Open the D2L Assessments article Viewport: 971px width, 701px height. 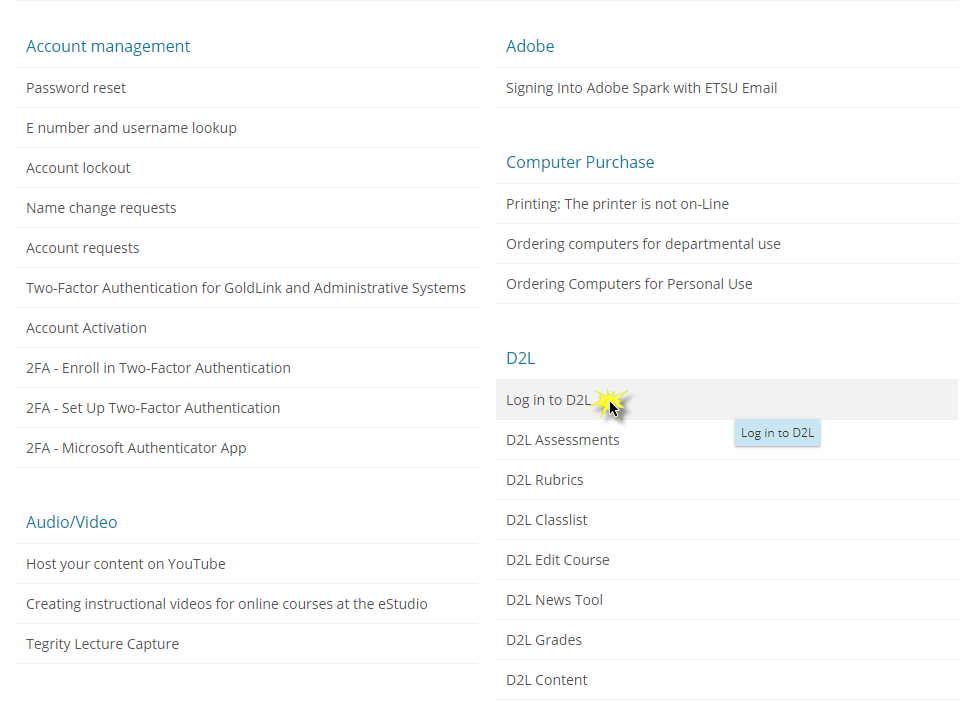point(562,440)
